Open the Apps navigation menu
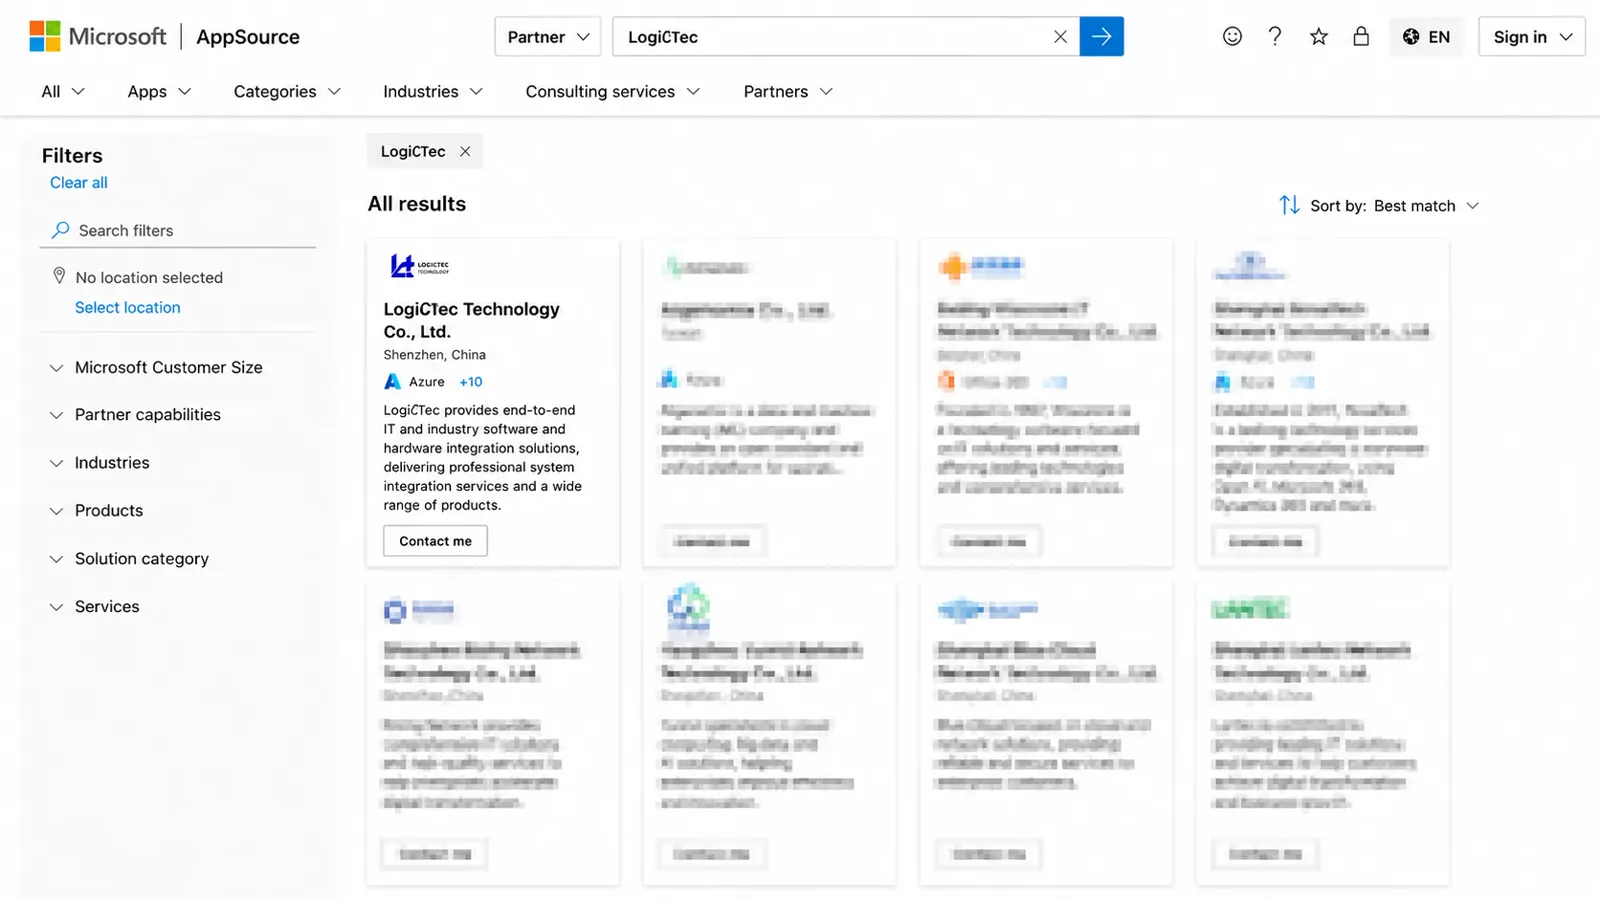The height and width of the screenshot is (900, 1600). click(x=159, y=91)
